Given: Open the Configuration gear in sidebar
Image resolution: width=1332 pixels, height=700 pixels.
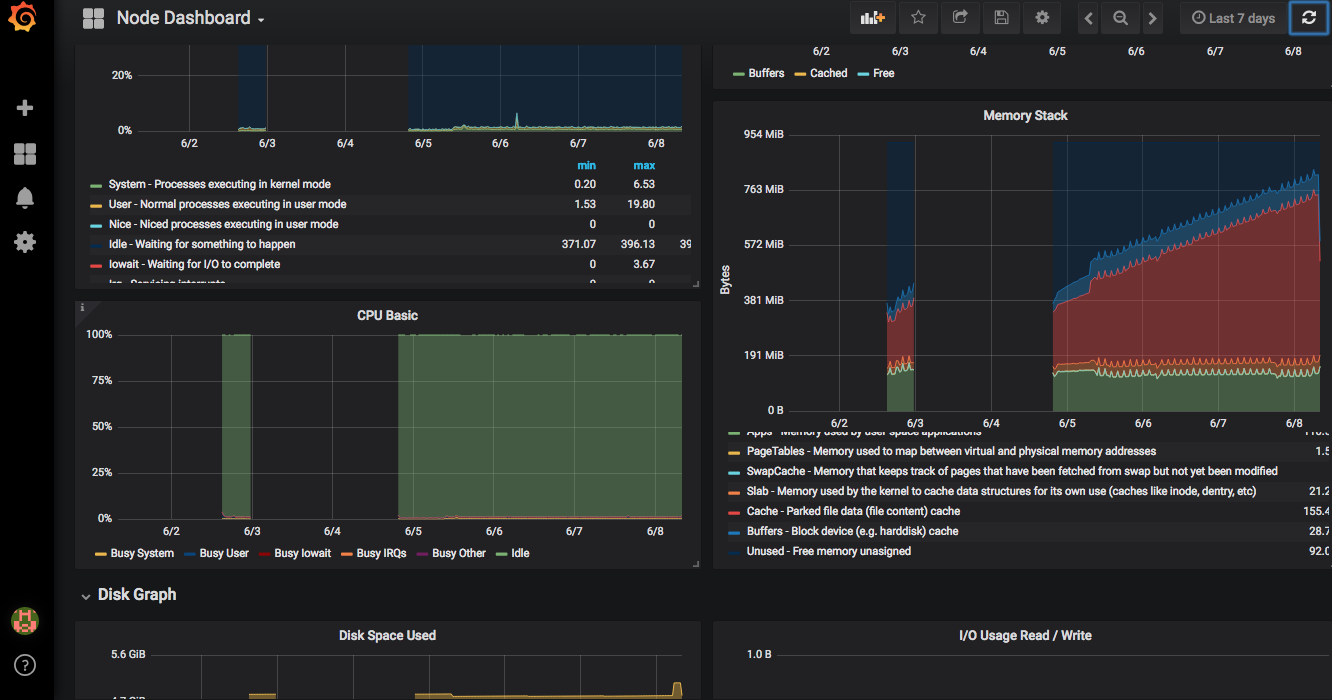Looking at the screenshot, I should [25, 242].
